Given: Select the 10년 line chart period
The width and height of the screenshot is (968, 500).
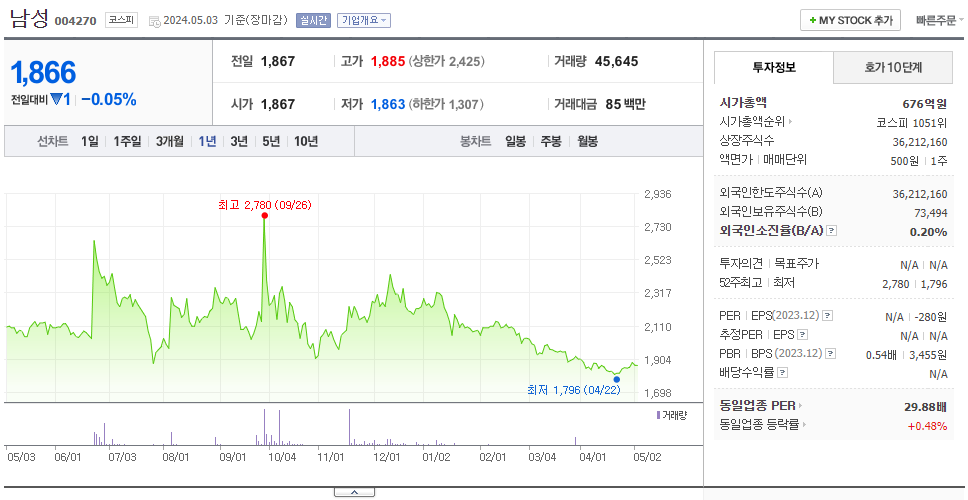Looking at the screenshot, I should 306,141.
